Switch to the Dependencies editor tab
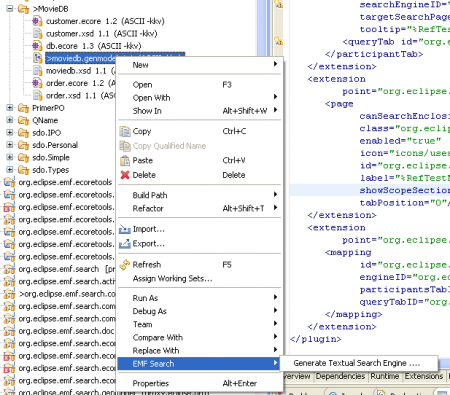This screenshot has height=395, width=450. click(x=340, y=376)
